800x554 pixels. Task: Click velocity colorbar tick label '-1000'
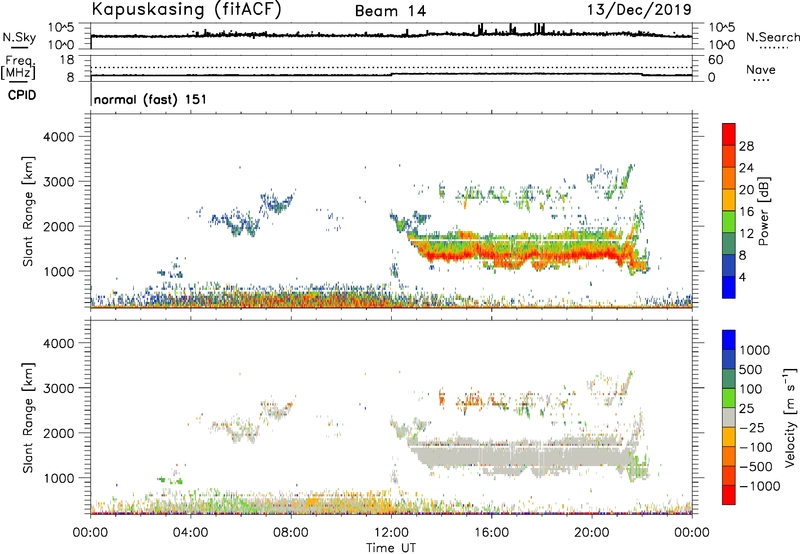click(759, 486)
